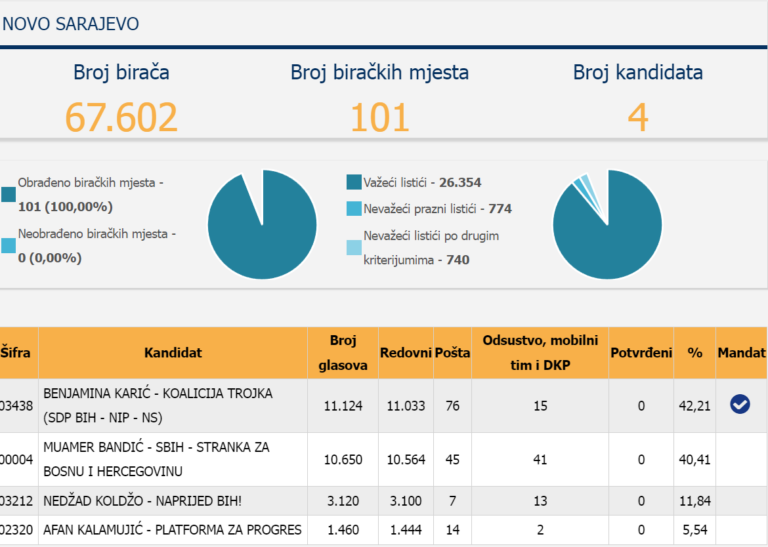Click the ballot validity pie chart
This screenshot has width=768, height=547.
tap(607, 225)
